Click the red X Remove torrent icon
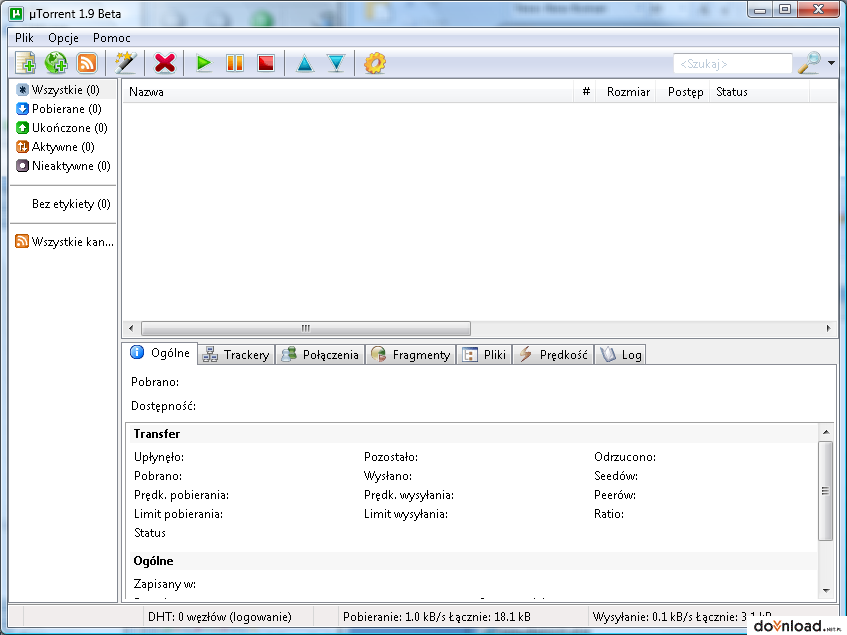Viewport: 847px width, 635px height. [x=165, y=63]
